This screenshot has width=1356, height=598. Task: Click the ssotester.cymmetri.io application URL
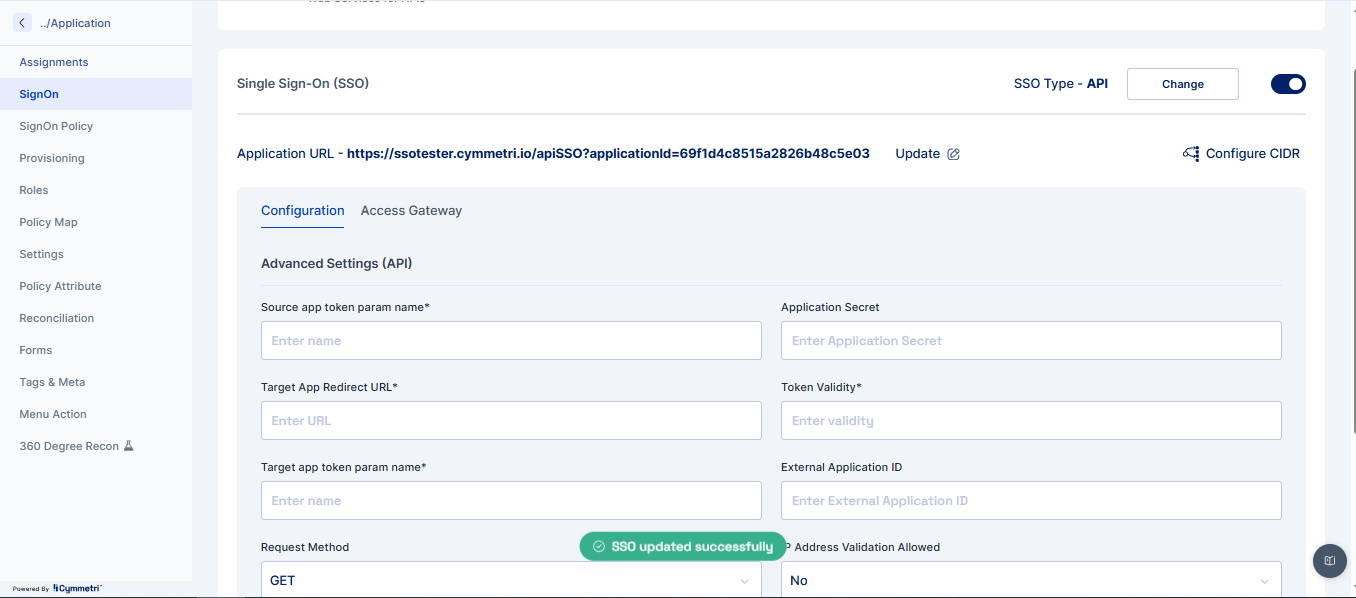pos(608,154)
